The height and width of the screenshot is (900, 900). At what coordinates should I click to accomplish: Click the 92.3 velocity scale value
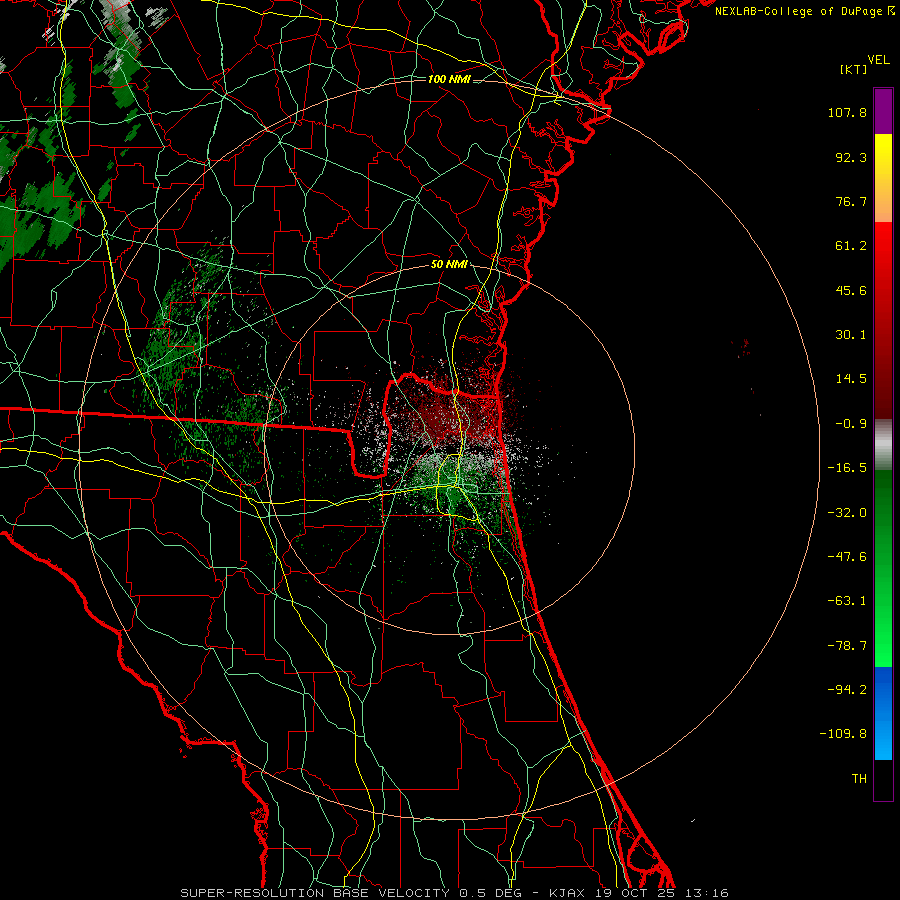click(x=851, y=157)
